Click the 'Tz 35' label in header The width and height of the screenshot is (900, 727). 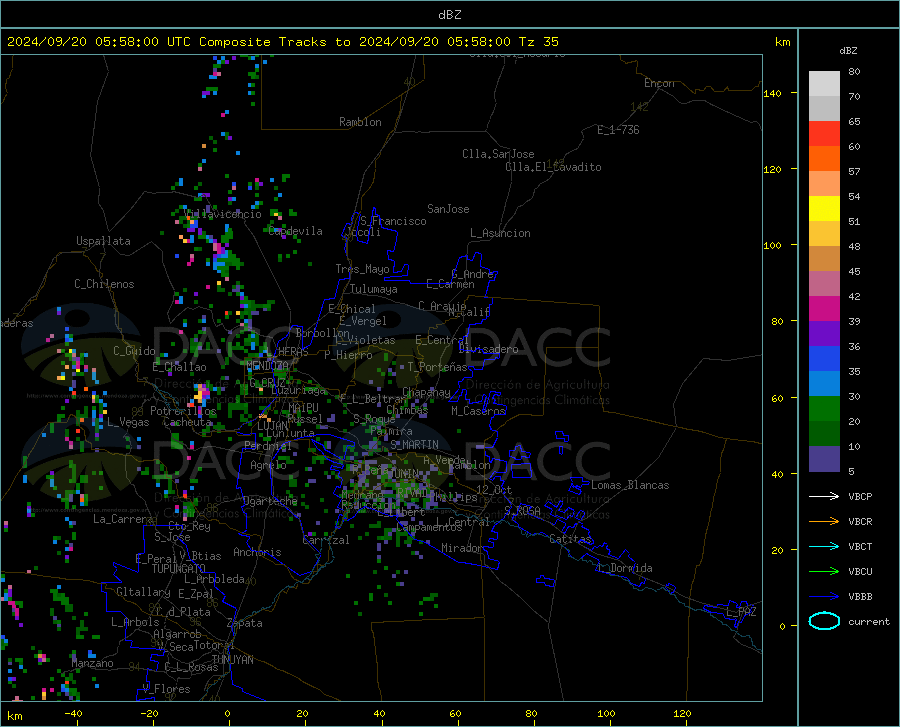[538, 42]
